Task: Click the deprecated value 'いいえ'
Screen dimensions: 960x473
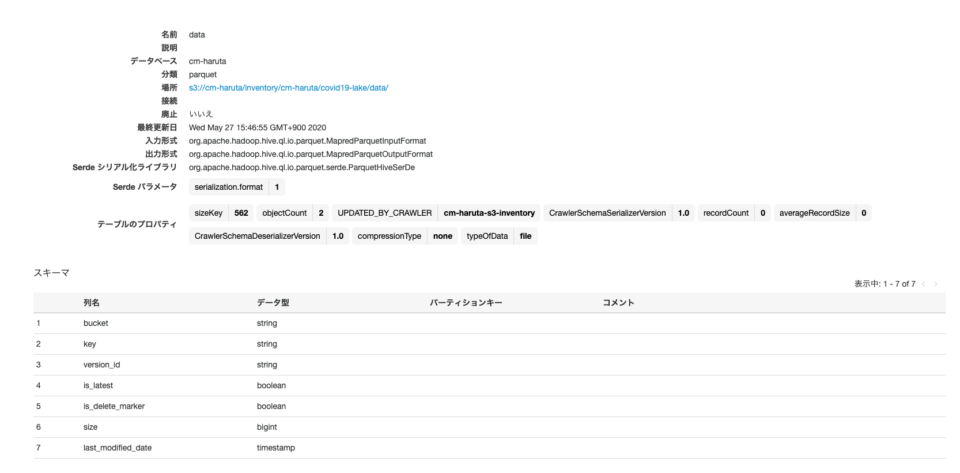Action: tap(201, 114)
